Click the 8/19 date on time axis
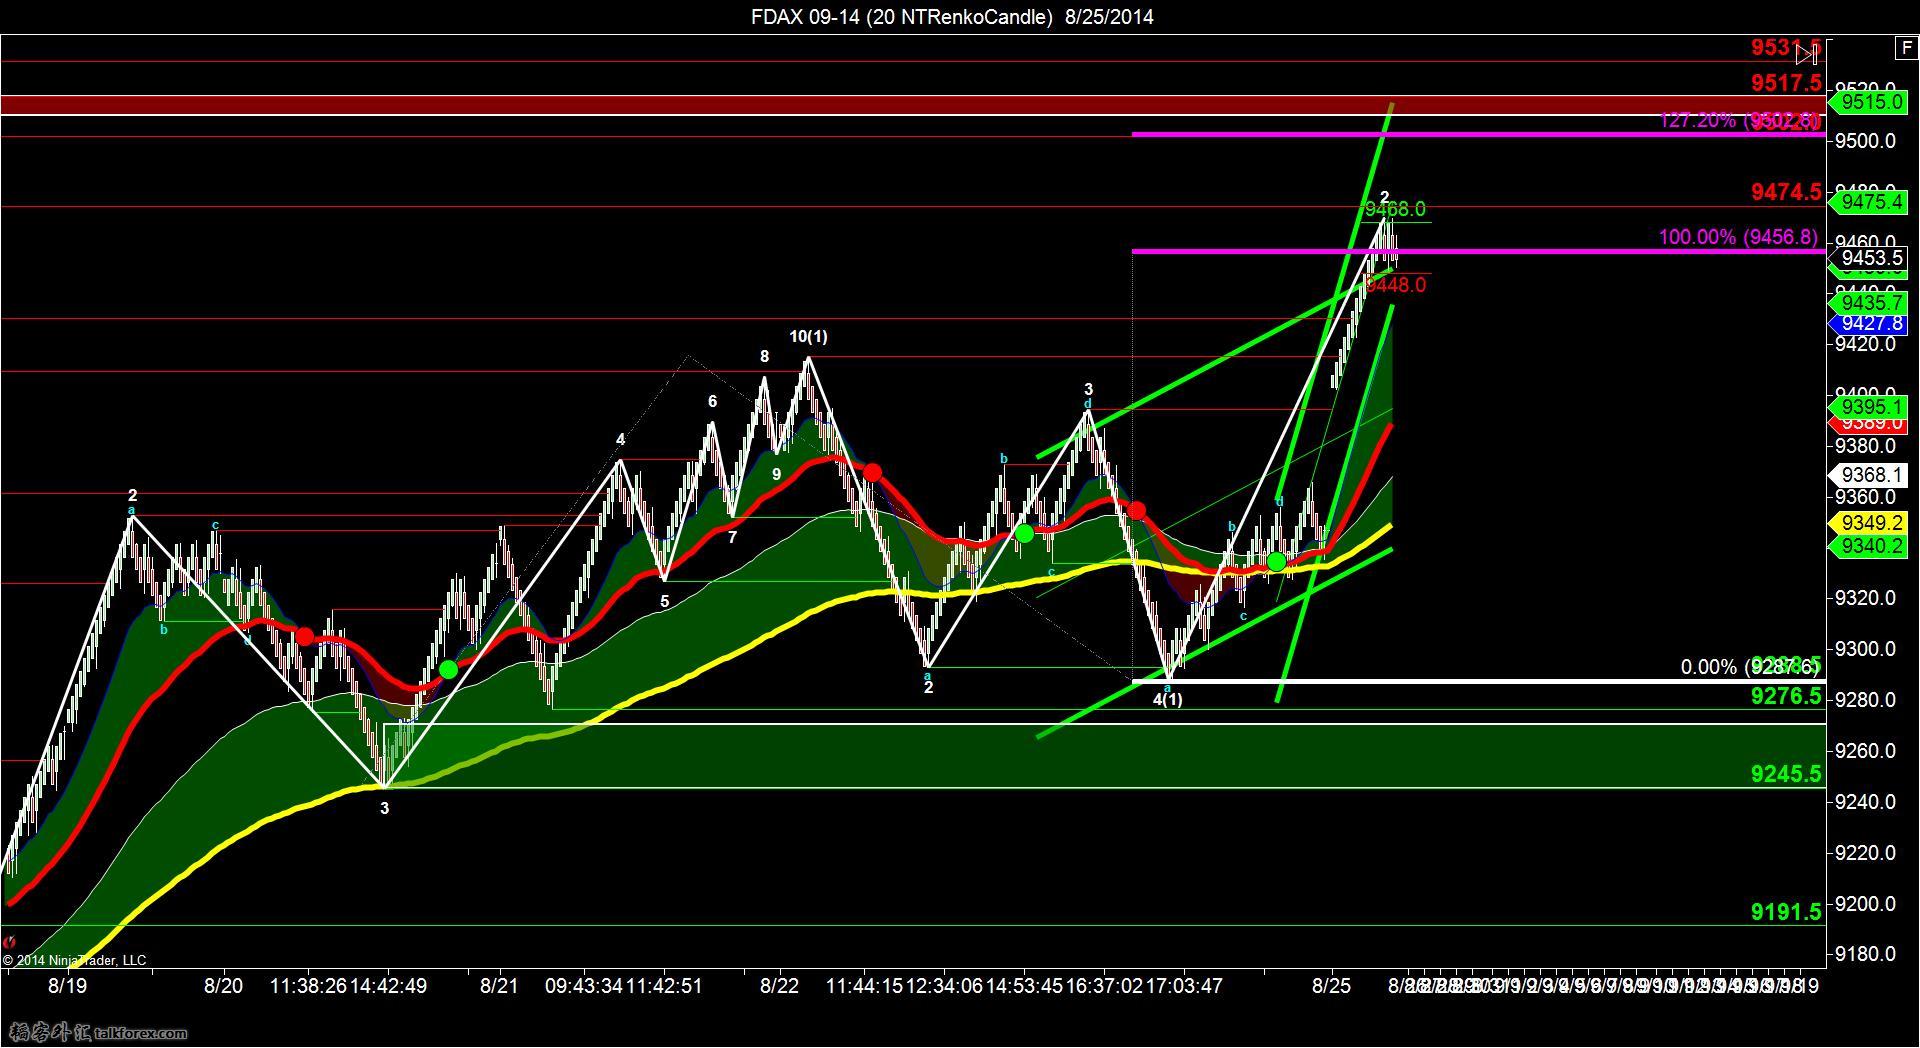This screenshot has width=1920, height=1048. point(67,986)
